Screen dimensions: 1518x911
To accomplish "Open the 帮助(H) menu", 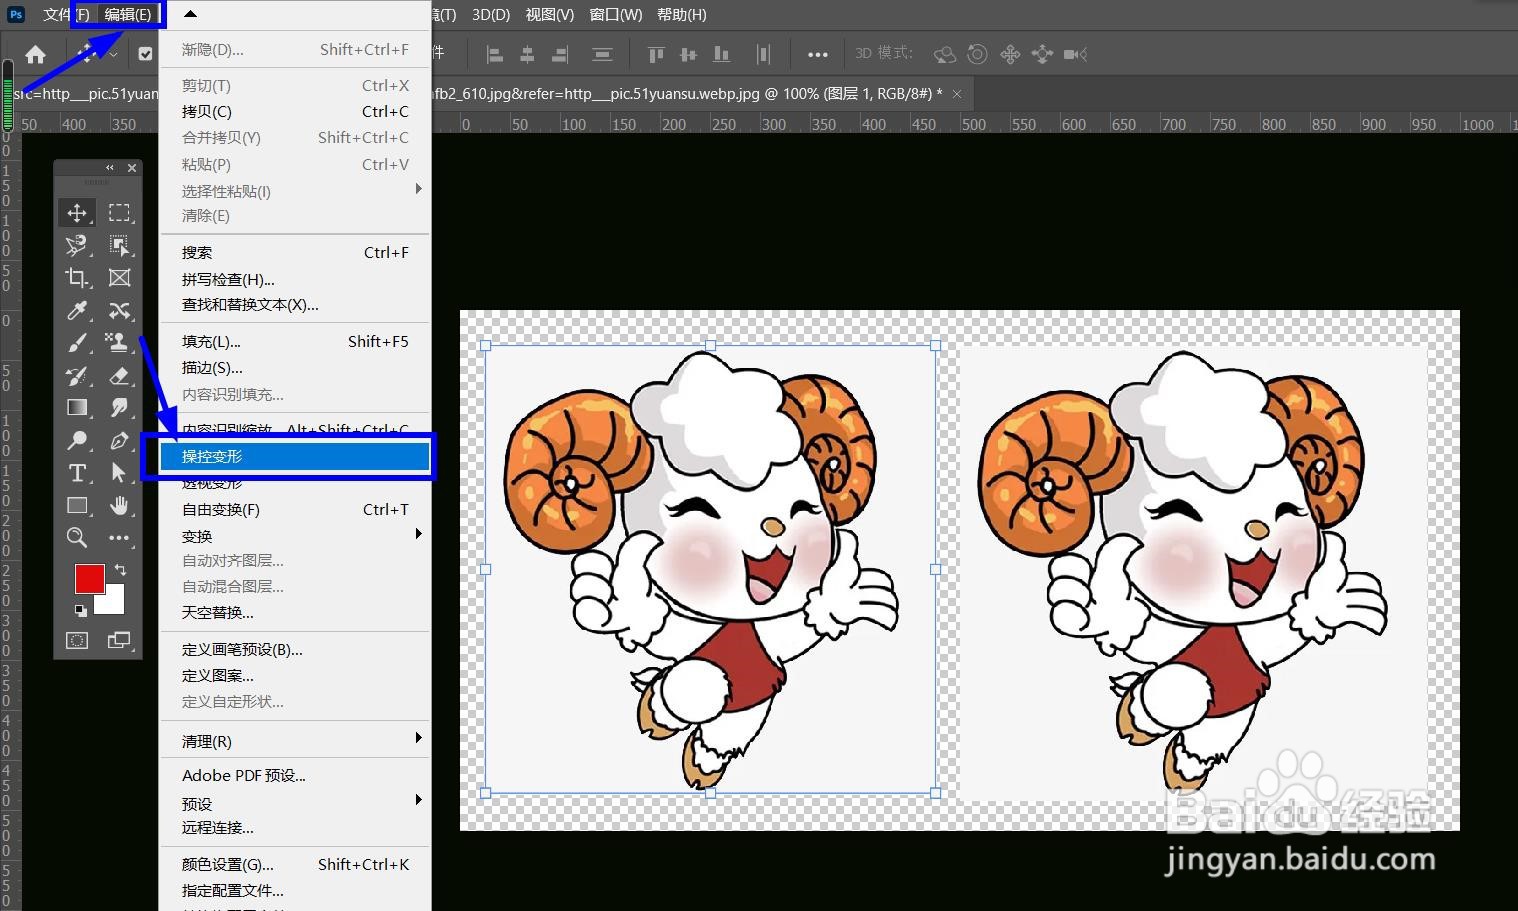I will (x=682, y=14).
